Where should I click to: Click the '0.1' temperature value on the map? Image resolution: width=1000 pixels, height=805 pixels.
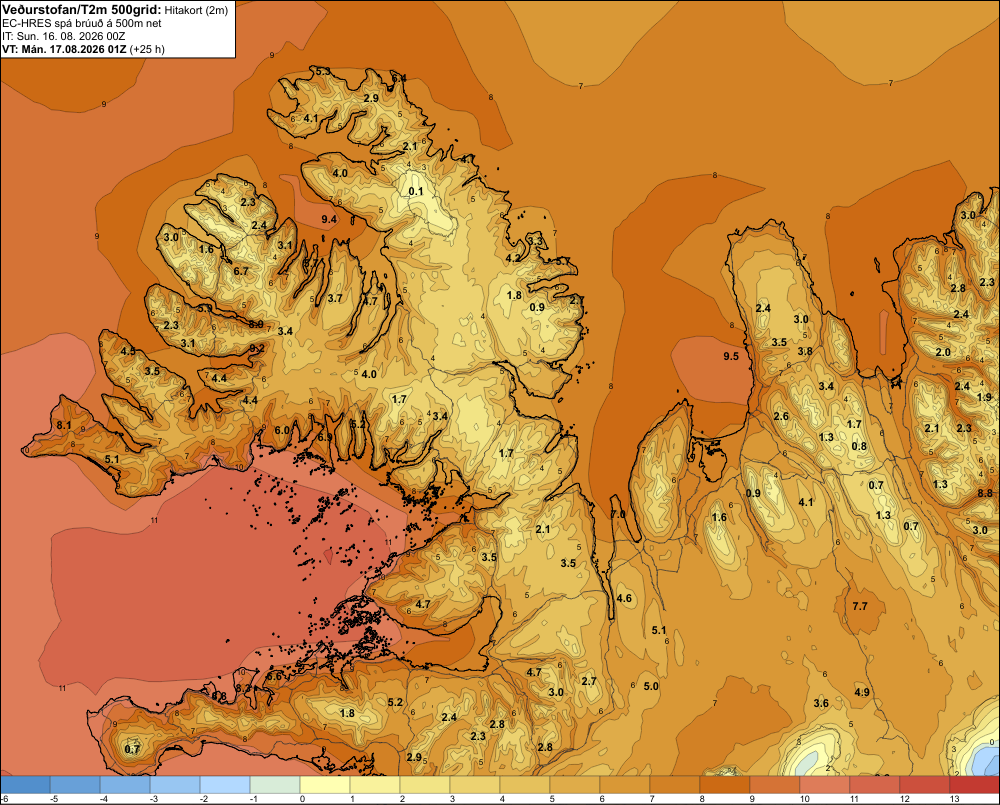coord(416,191)
